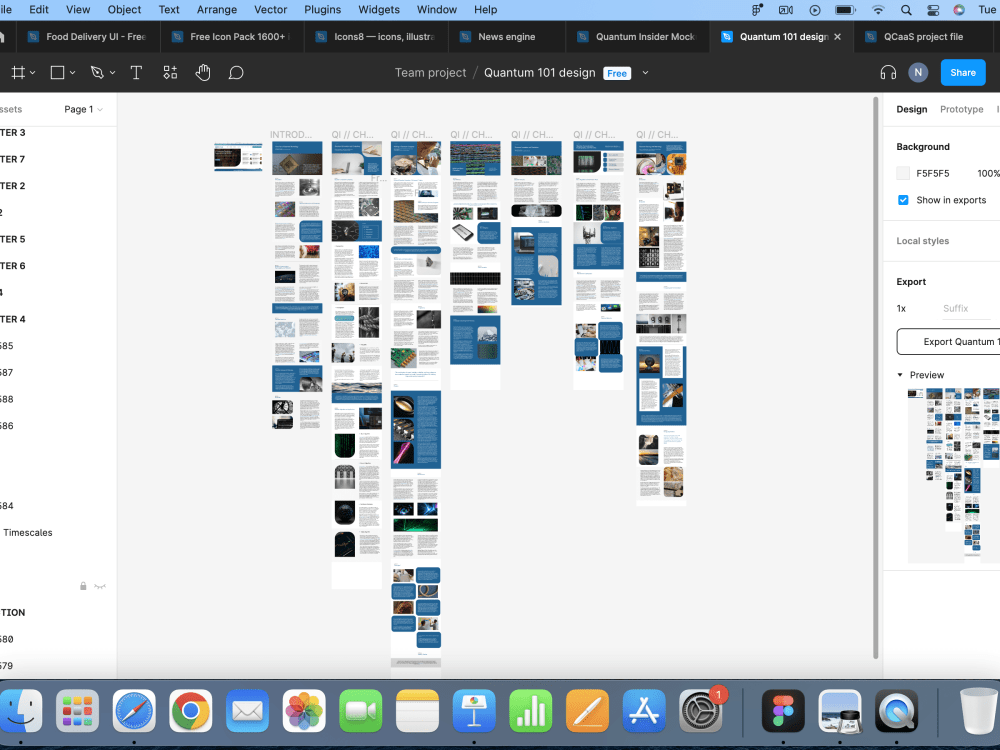The height and width of the screenshot is (750, 1000).
Task: Click the export preview thumbnail
Action: pyautogui.click(x=953, y=474)
